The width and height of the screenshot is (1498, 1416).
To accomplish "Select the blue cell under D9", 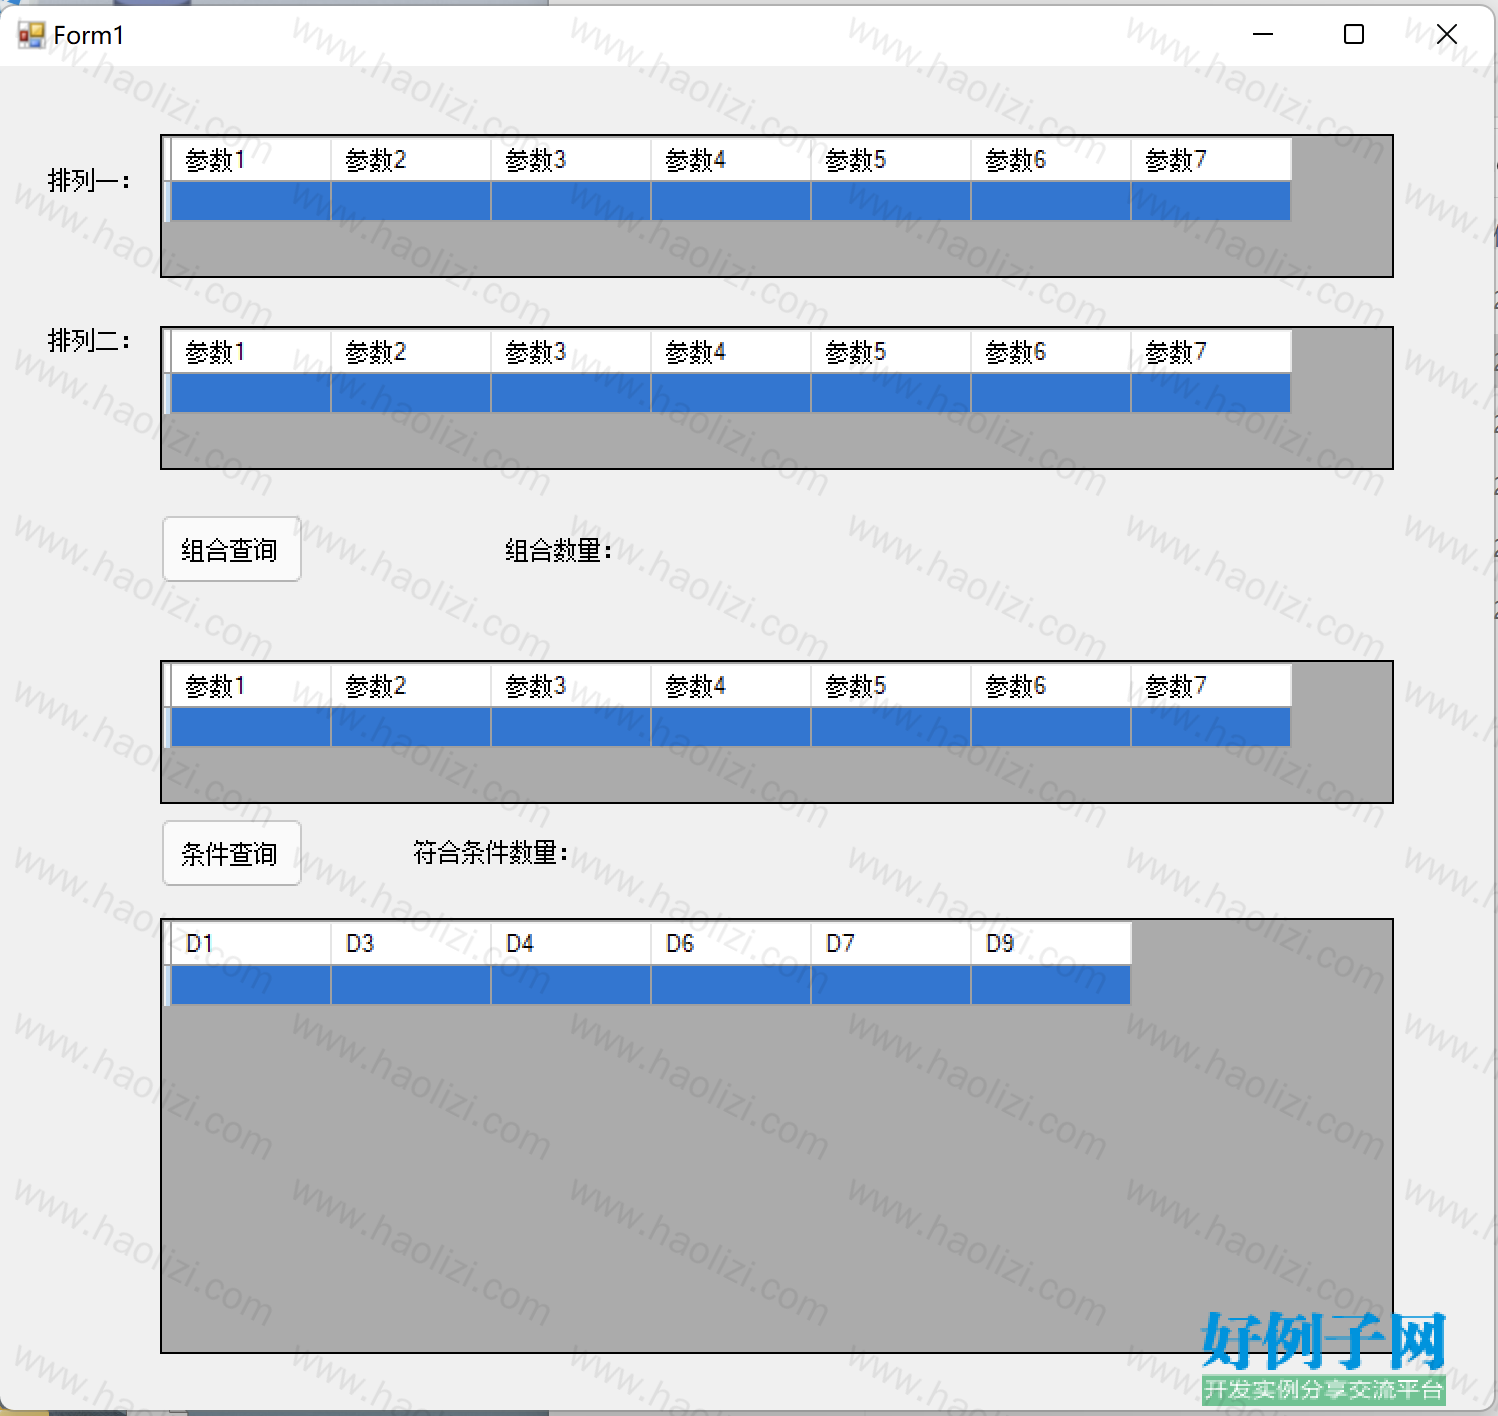I will [1051, 985].
